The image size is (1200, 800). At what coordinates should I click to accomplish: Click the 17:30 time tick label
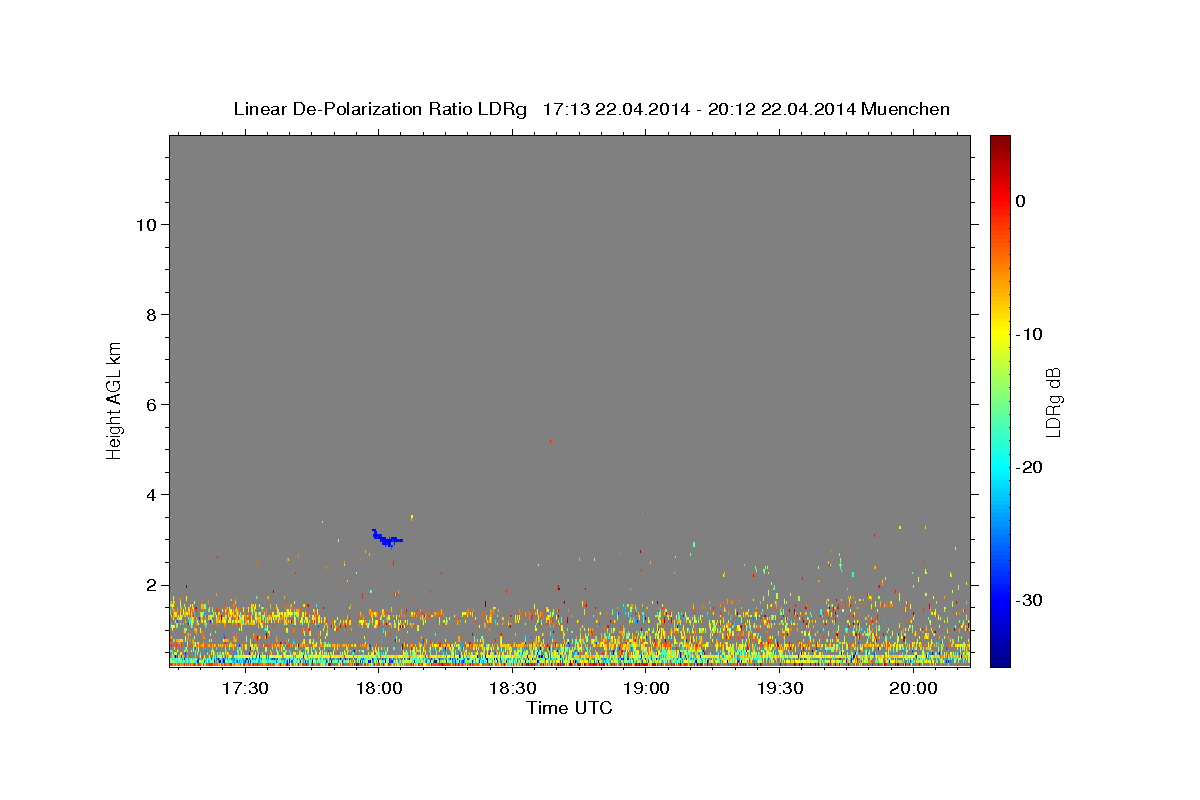(x=245, y=688)
